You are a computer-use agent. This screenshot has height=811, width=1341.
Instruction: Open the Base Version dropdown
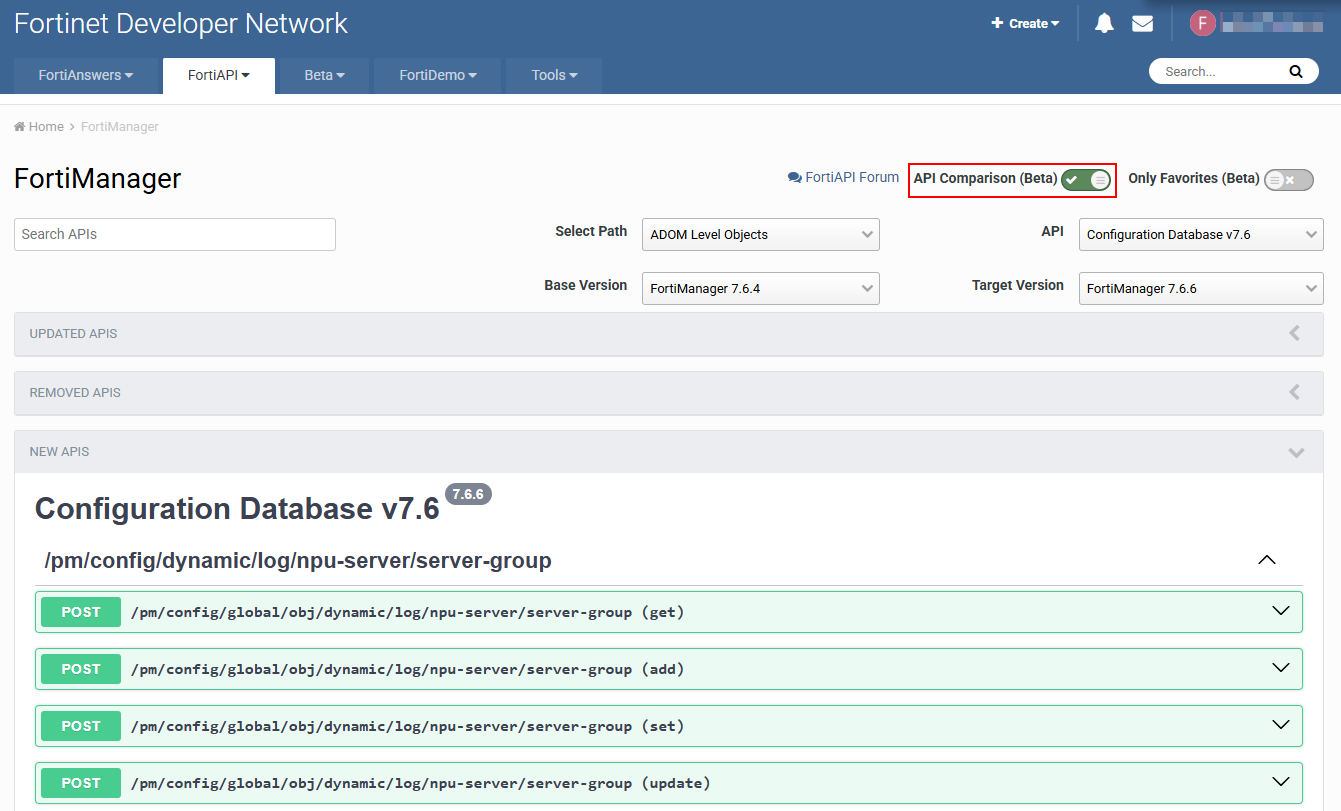coord(760,289)
